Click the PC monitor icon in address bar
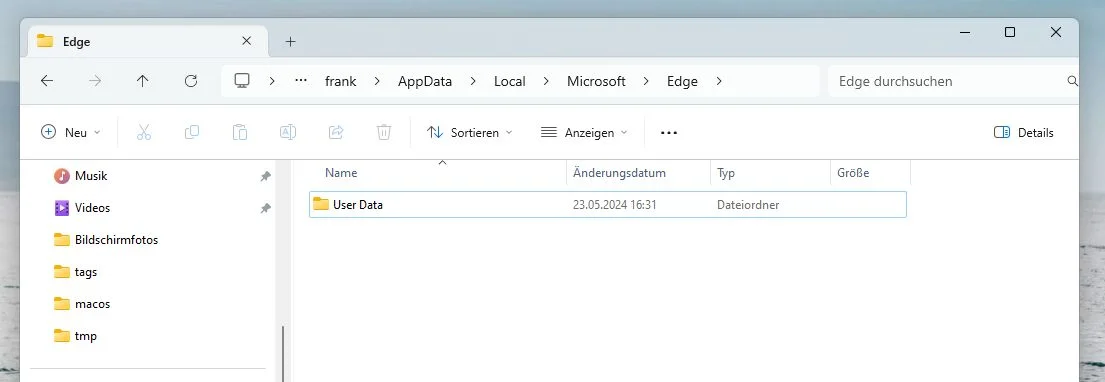Screen dimensions: 1105x382 242,81
